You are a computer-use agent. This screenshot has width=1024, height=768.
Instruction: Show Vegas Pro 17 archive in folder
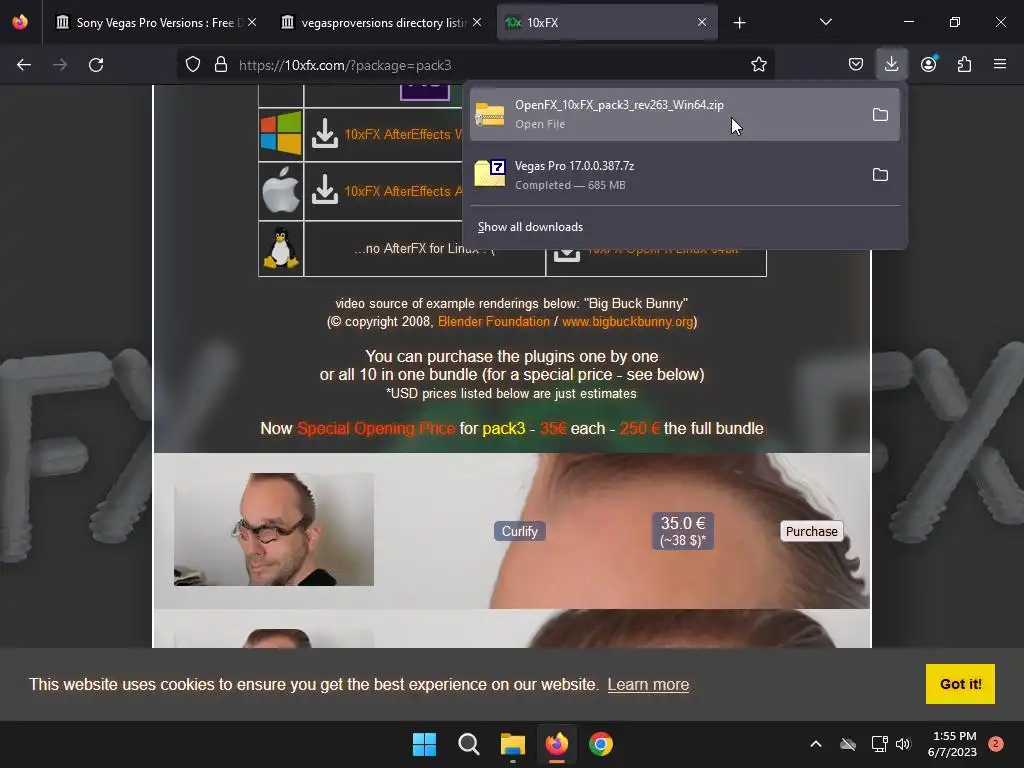880,174
